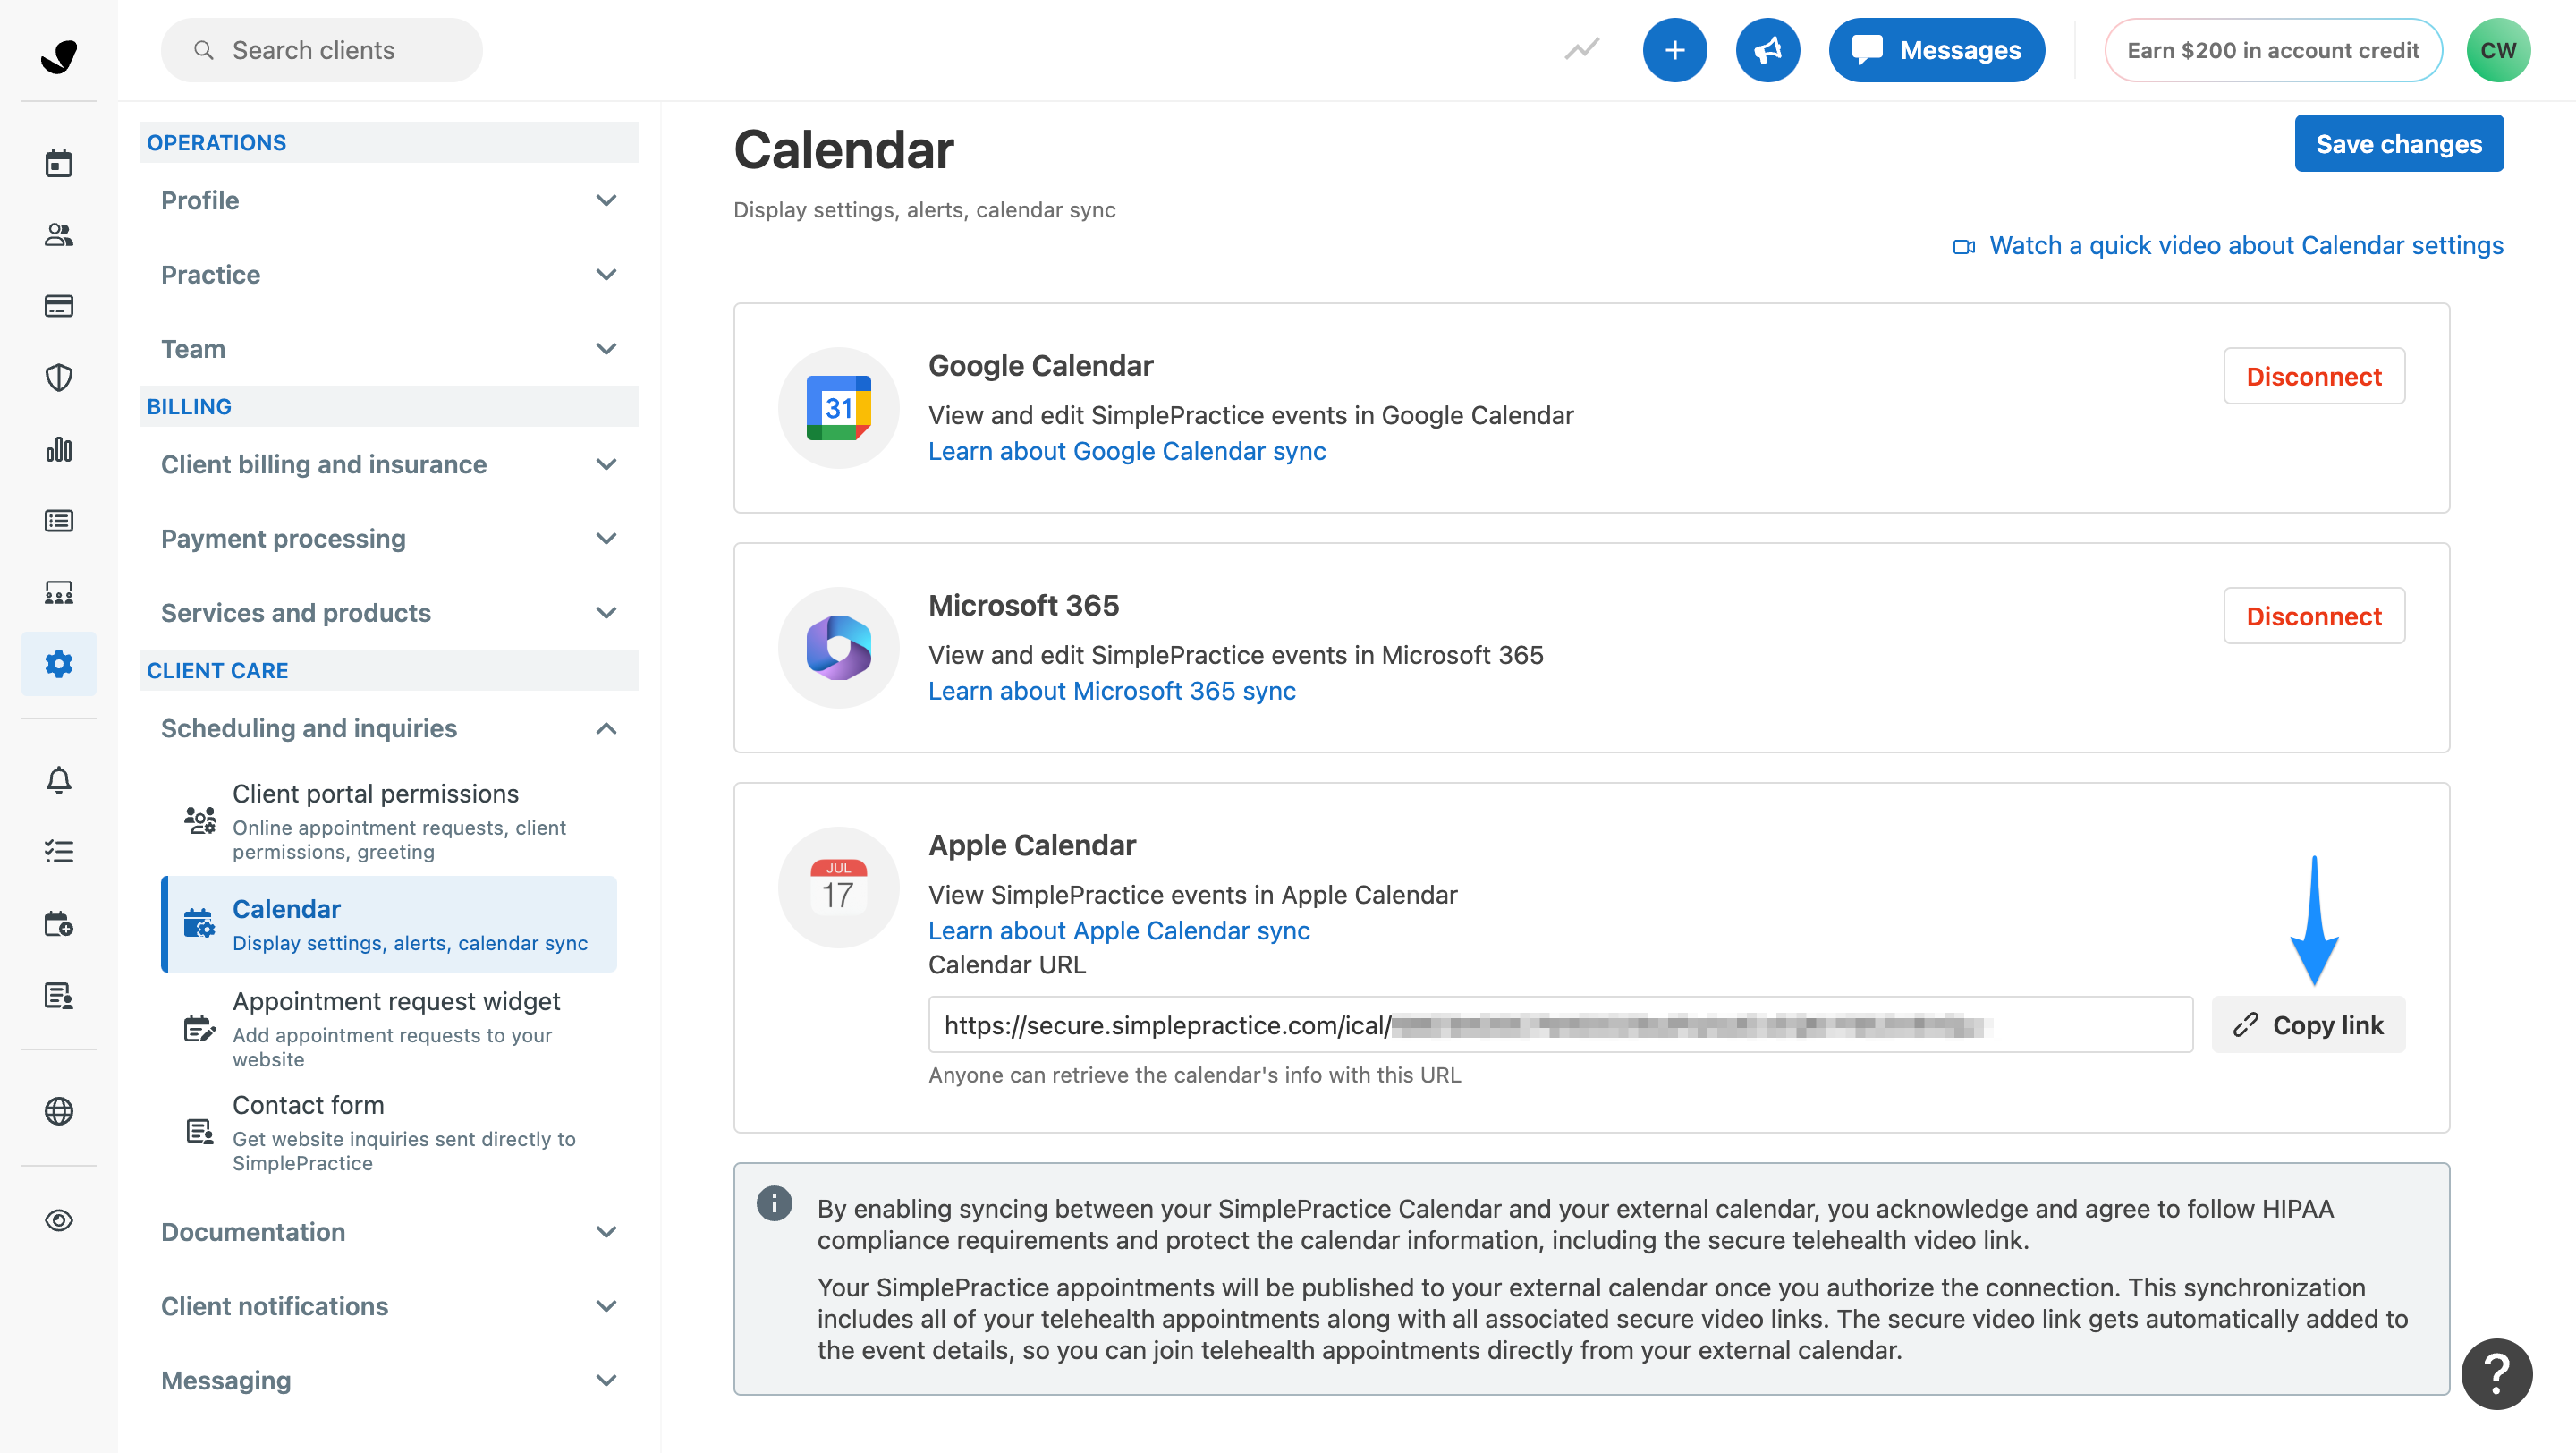Open the billing credit card icon

tap(59, 306)
